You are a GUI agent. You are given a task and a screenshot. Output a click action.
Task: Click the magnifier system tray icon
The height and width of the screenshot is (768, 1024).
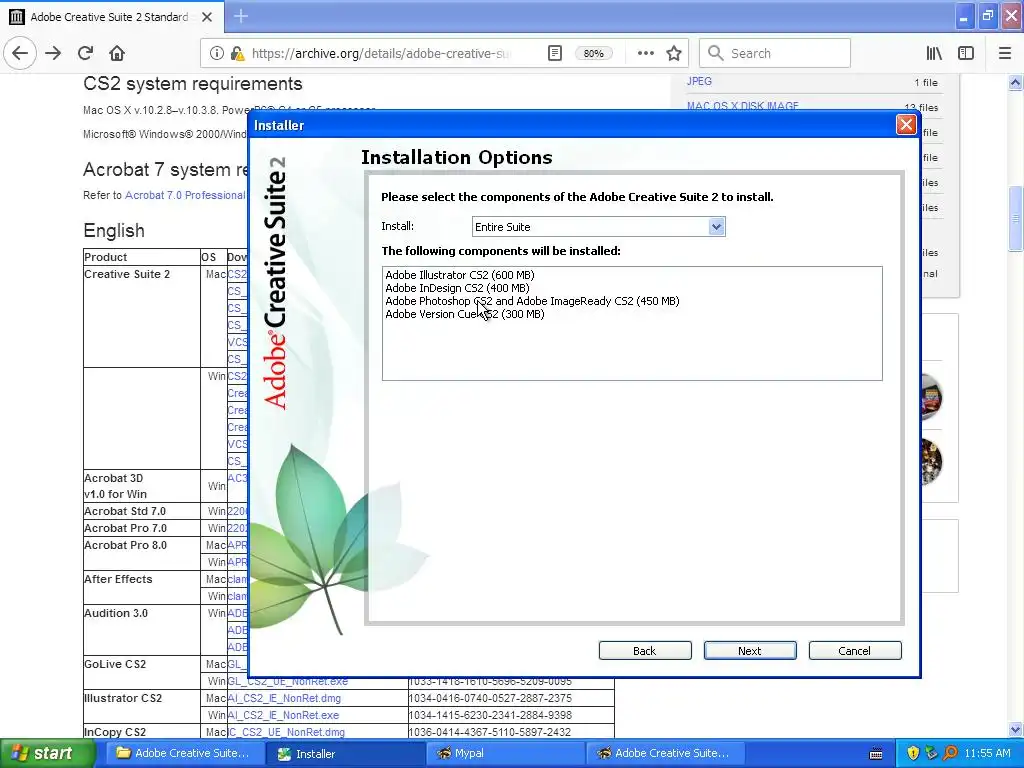[x=950, y=753]
